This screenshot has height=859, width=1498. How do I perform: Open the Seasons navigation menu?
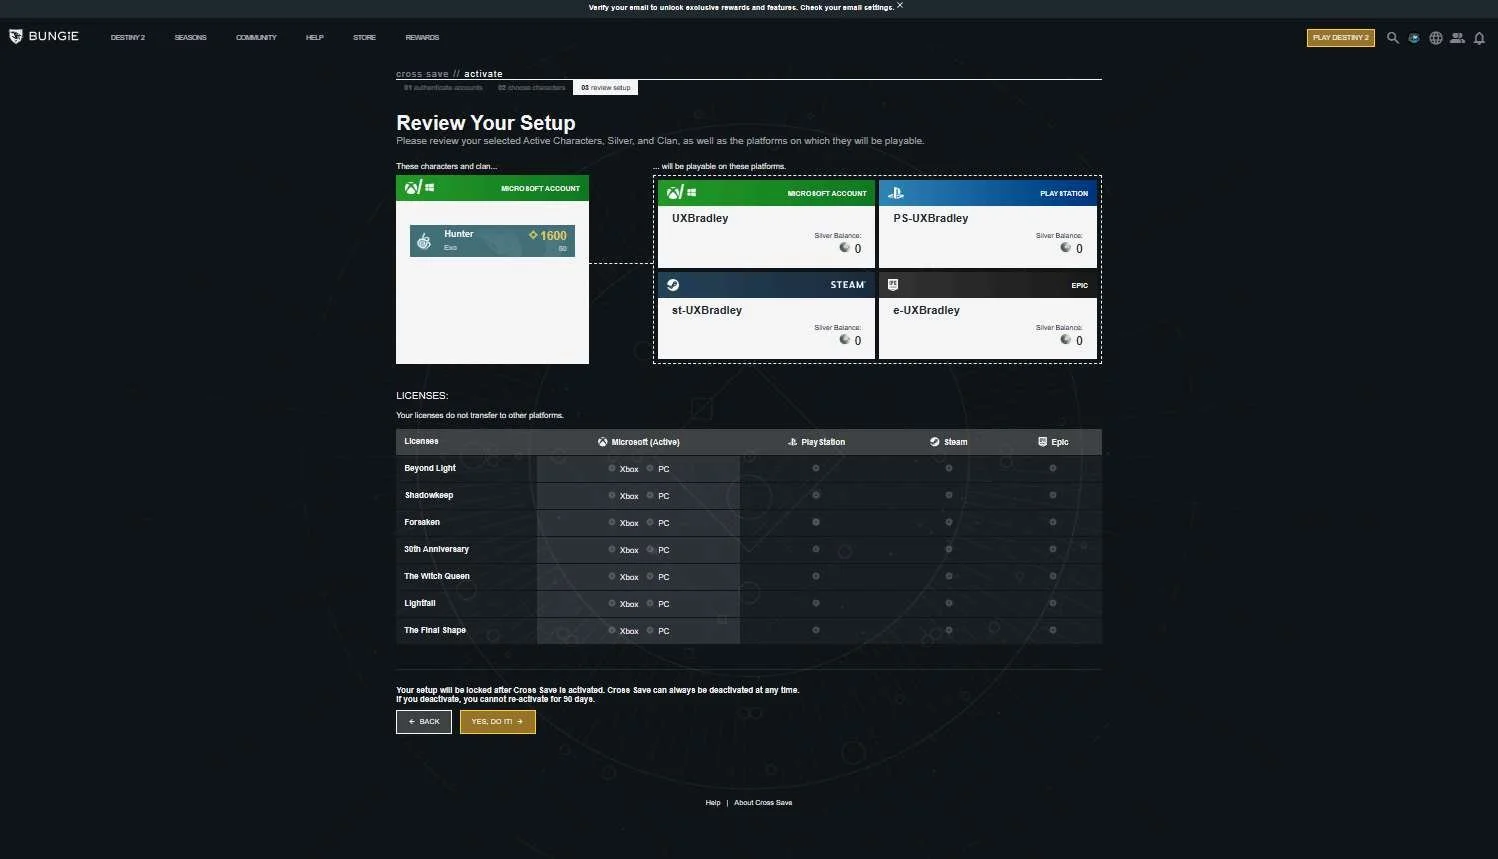190,38
